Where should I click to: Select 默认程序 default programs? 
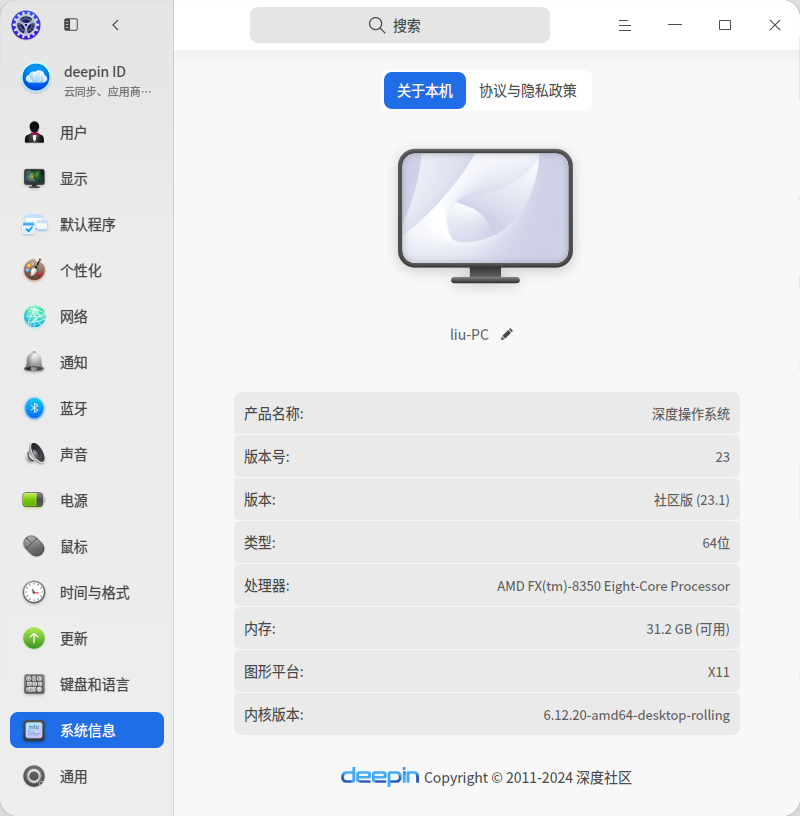(87, 225)
